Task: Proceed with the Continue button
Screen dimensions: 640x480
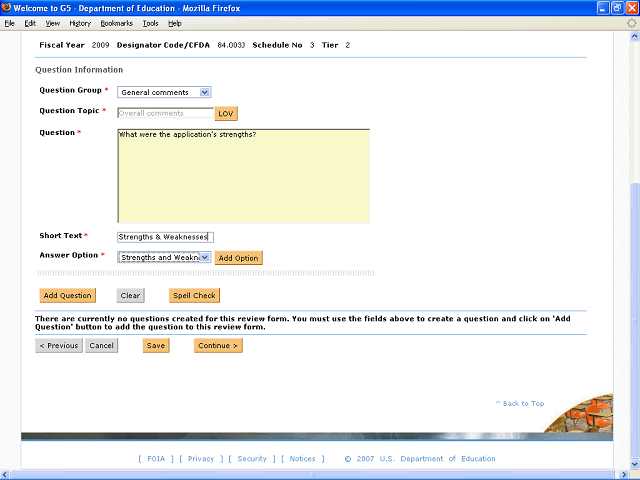Action: pyautogui.click(x=218, y=345)
